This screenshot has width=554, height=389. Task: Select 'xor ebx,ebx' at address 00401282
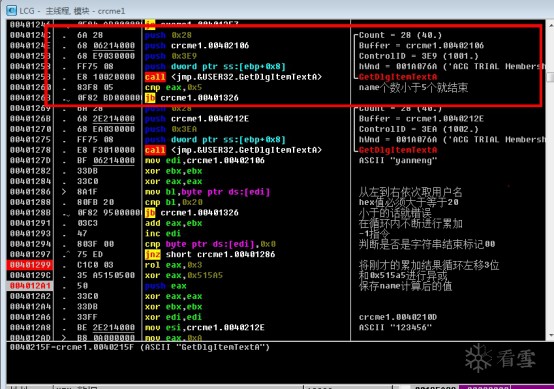coord(173,171)
